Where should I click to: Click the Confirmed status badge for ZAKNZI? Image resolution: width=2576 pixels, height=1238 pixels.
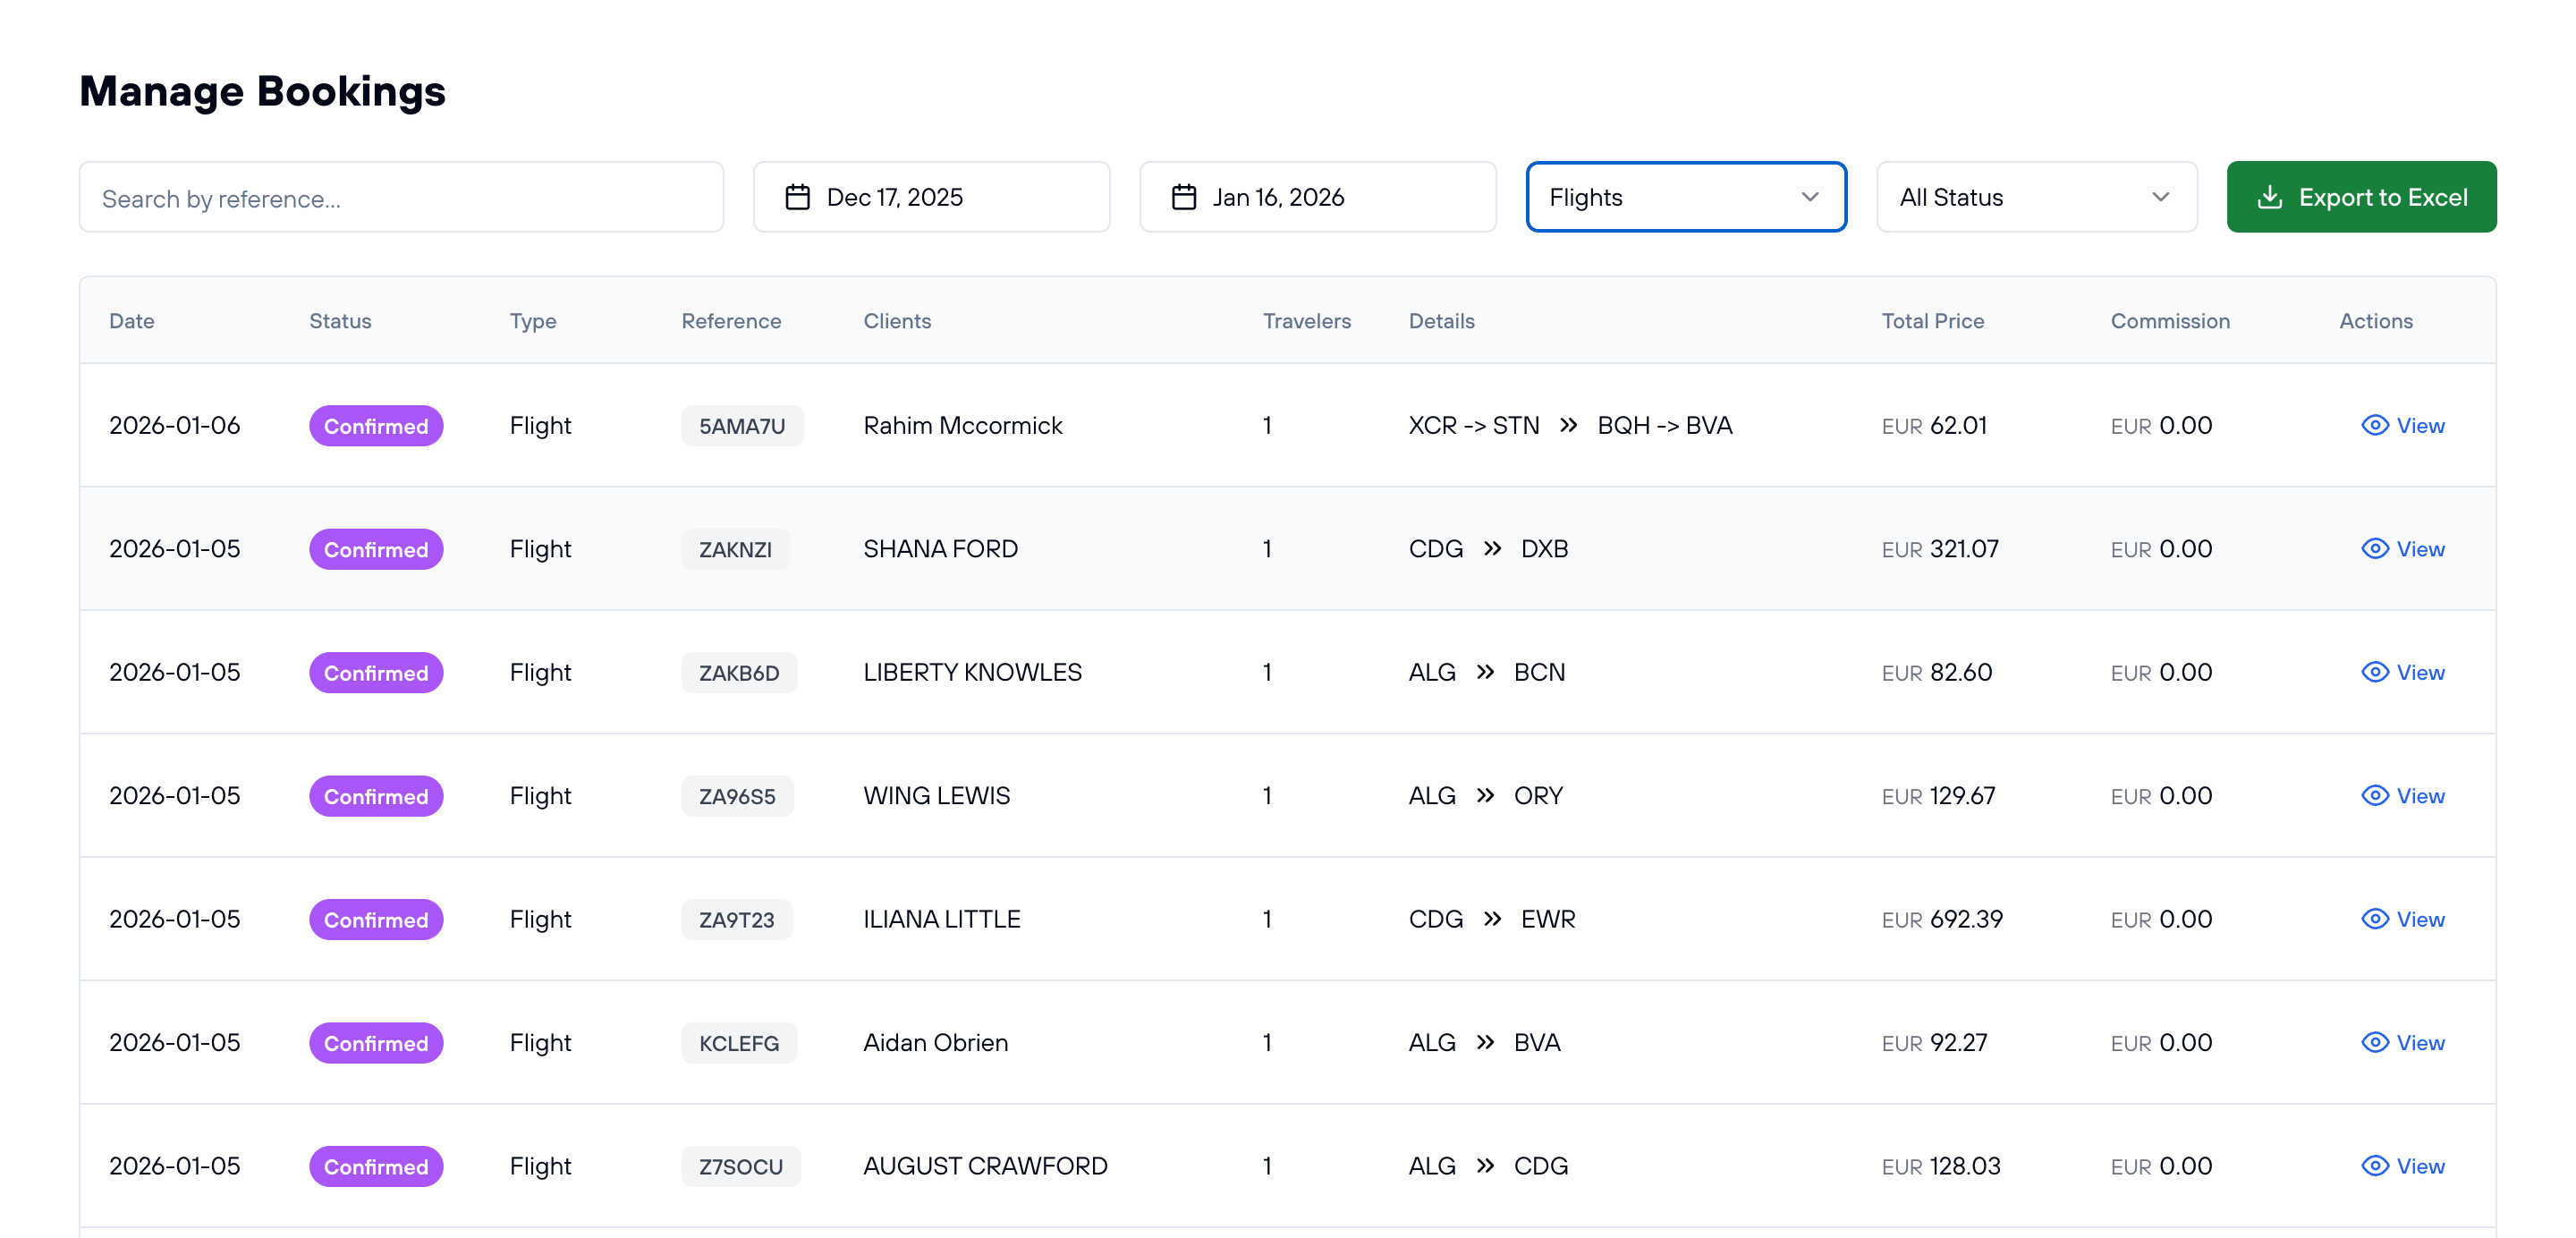point(375,549)
